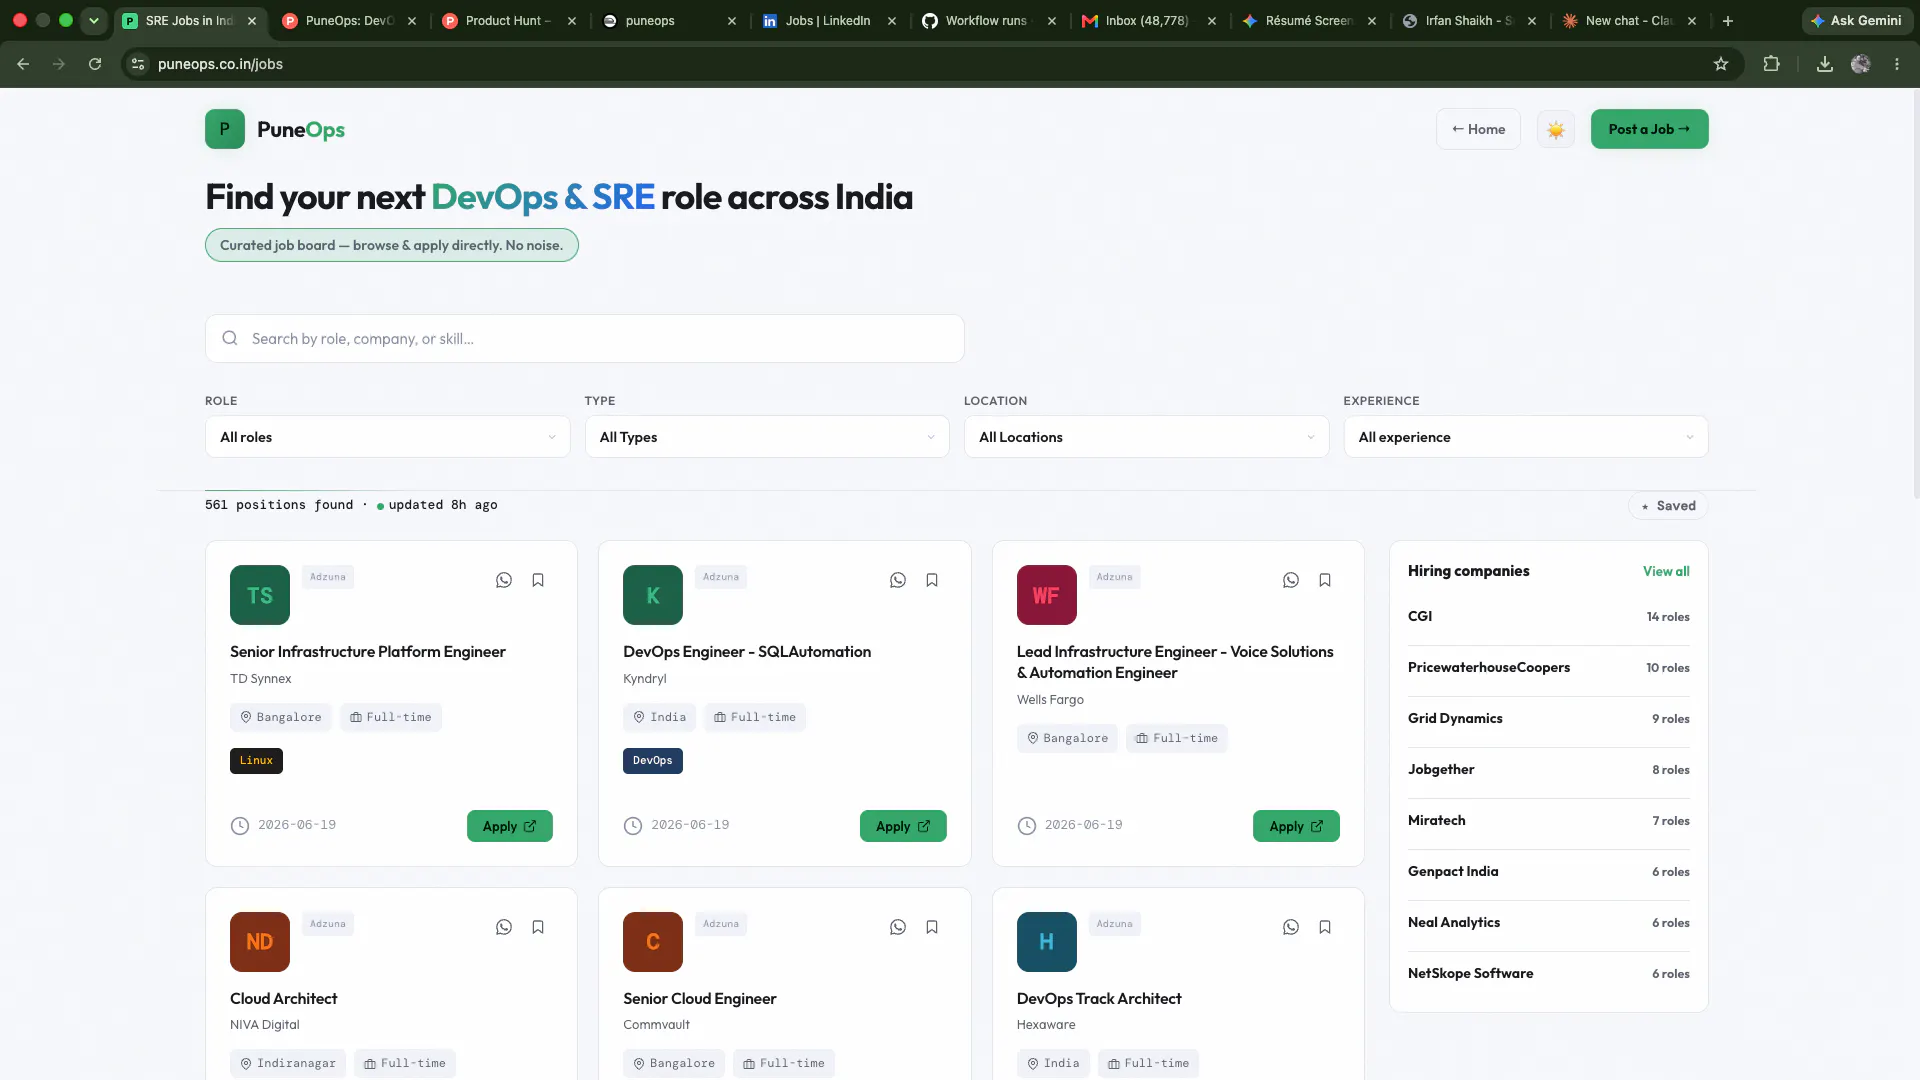Open CGI hiring company row
1920x1080 pixels.
point(1549,617)
